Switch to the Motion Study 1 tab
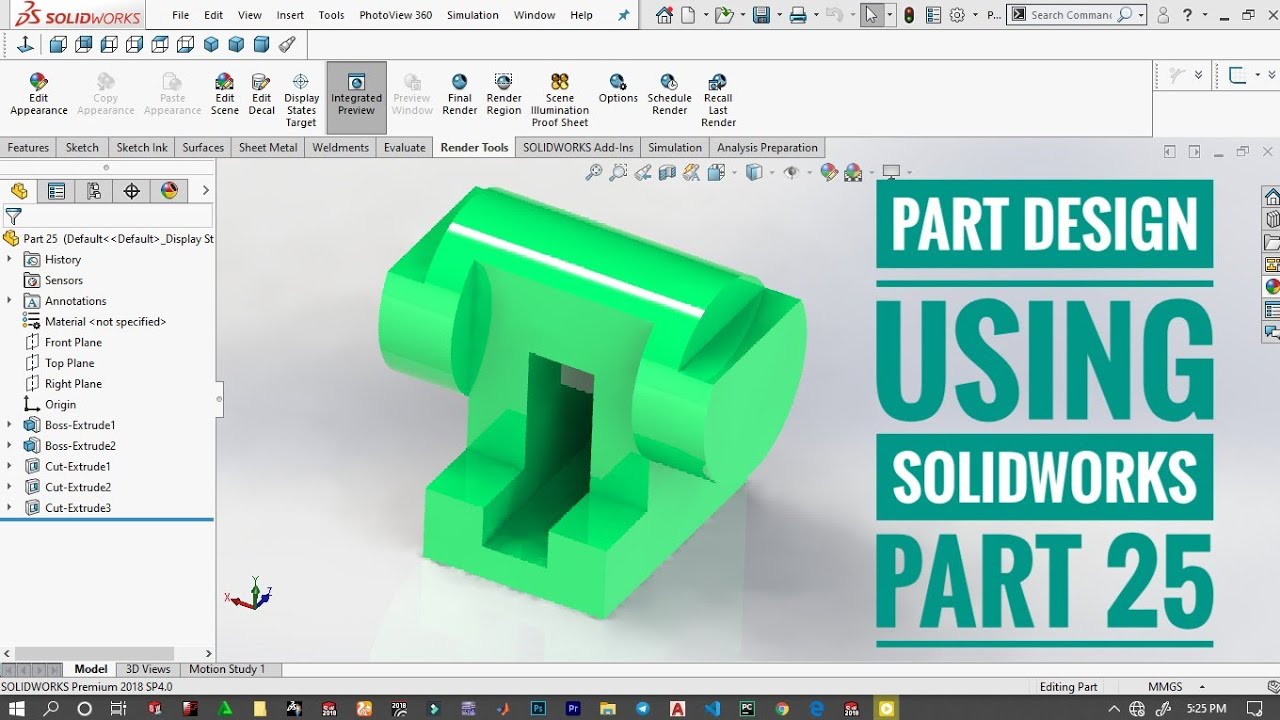The height and width of the screenshot is (720, 1280). (227, 669)
